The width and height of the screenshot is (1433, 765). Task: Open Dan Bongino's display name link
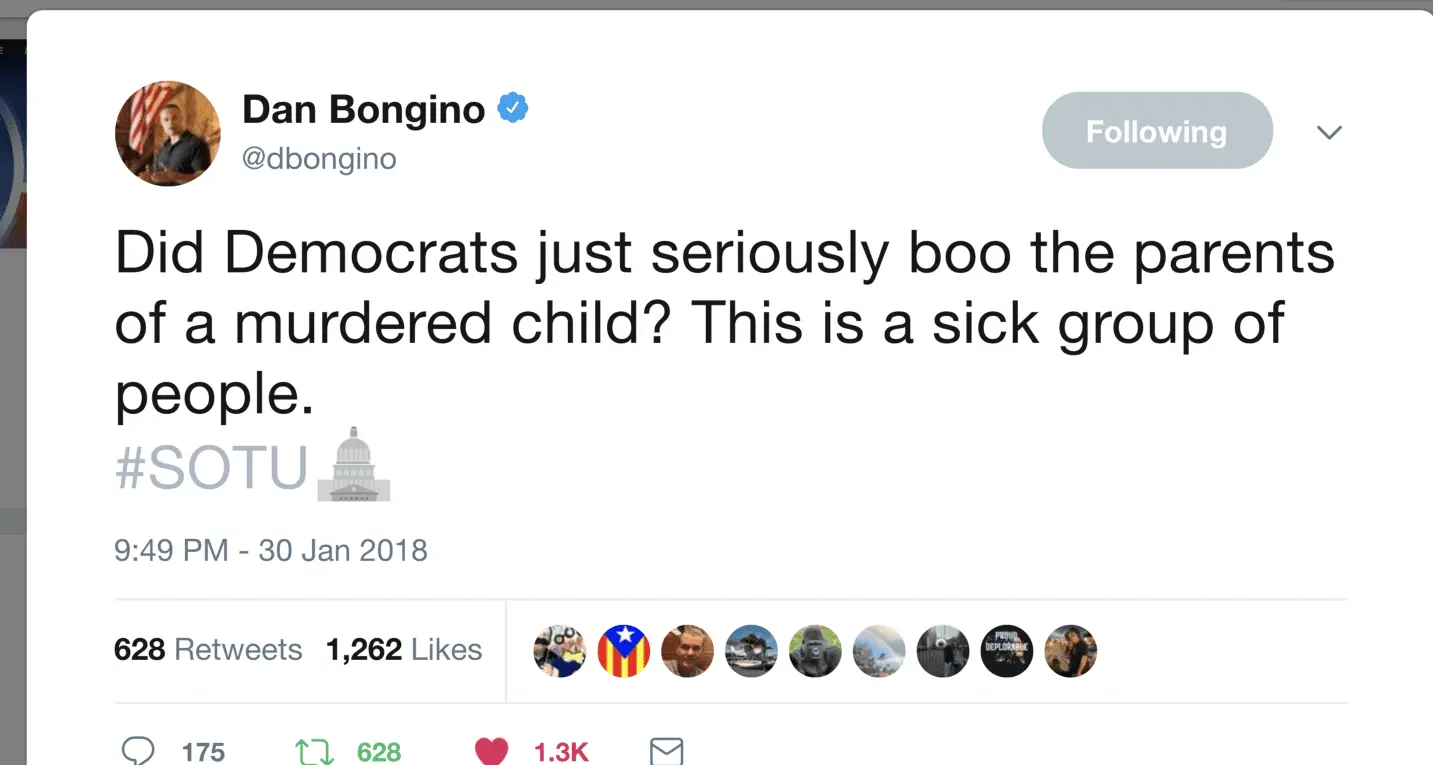(363, 109)
